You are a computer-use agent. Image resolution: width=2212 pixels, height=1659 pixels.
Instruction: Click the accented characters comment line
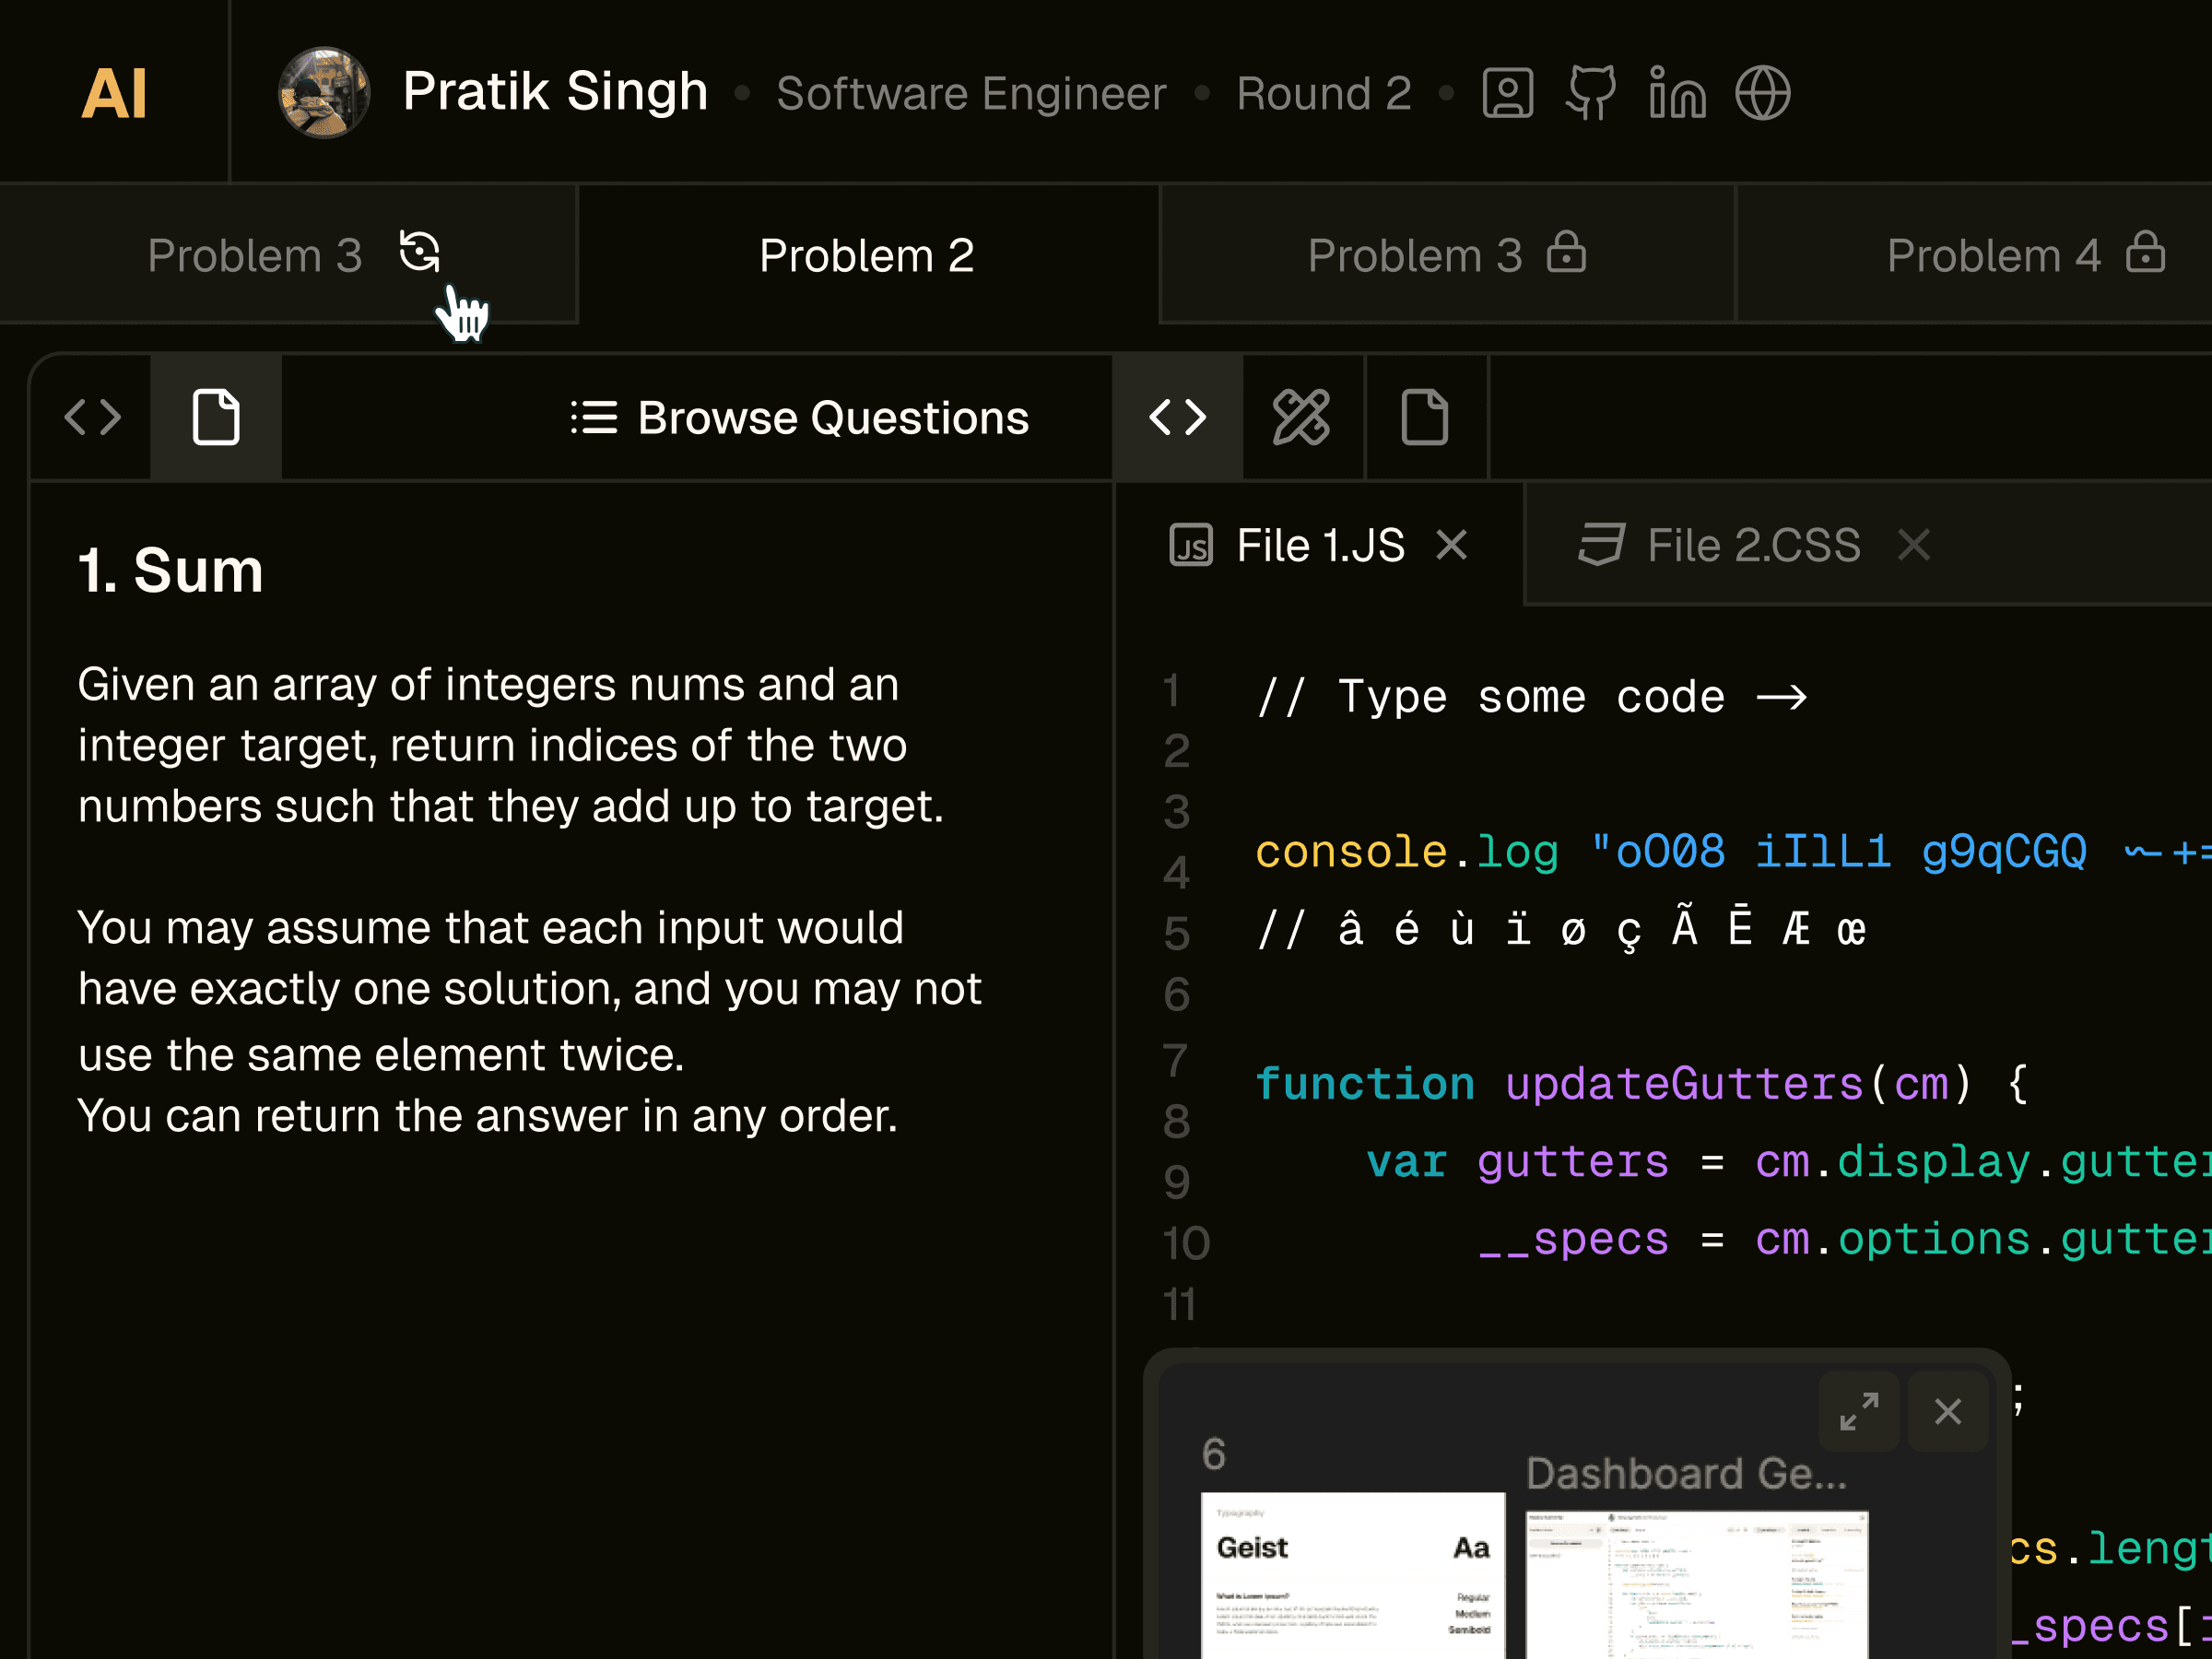click(x=1561, y=929)
